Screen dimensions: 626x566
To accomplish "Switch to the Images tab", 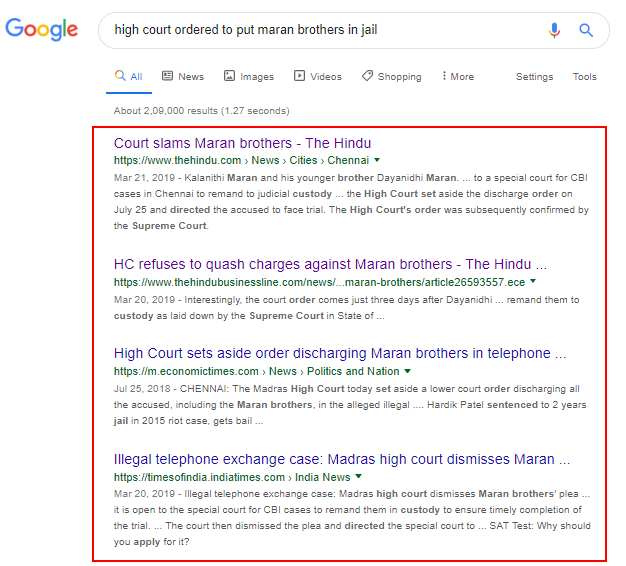I will point(249,76).
